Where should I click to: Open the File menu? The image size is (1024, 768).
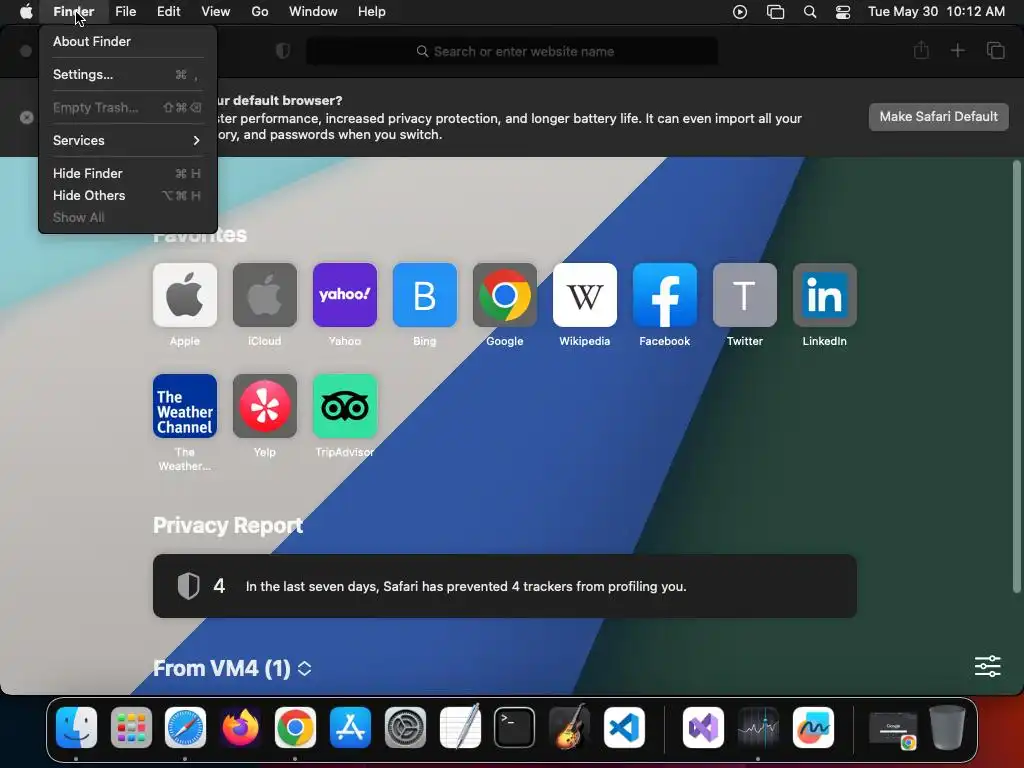point(125,12)
